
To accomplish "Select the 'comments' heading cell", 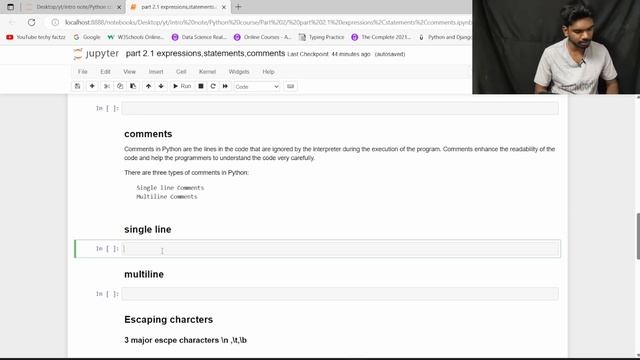I will coord(148,134).
